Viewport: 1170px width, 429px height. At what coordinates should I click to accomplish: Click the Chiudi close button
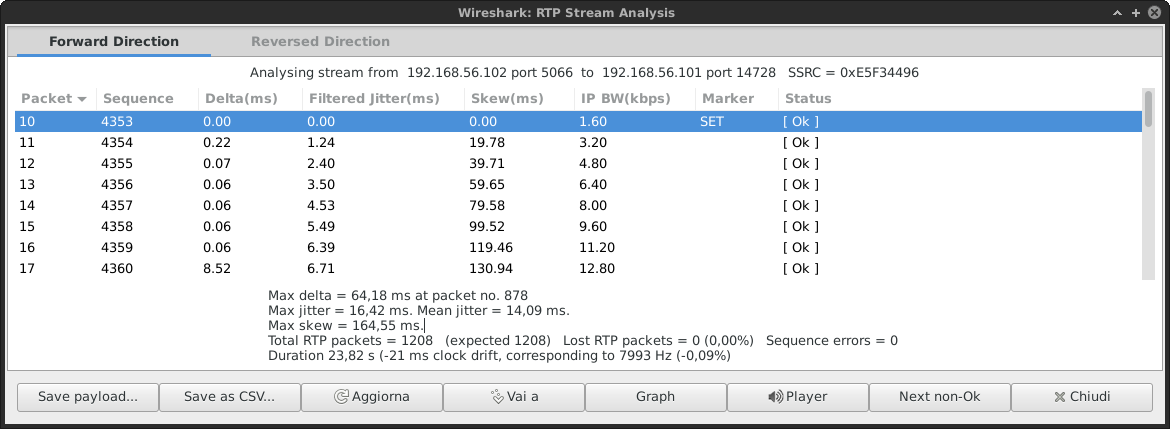point(1082,397)
